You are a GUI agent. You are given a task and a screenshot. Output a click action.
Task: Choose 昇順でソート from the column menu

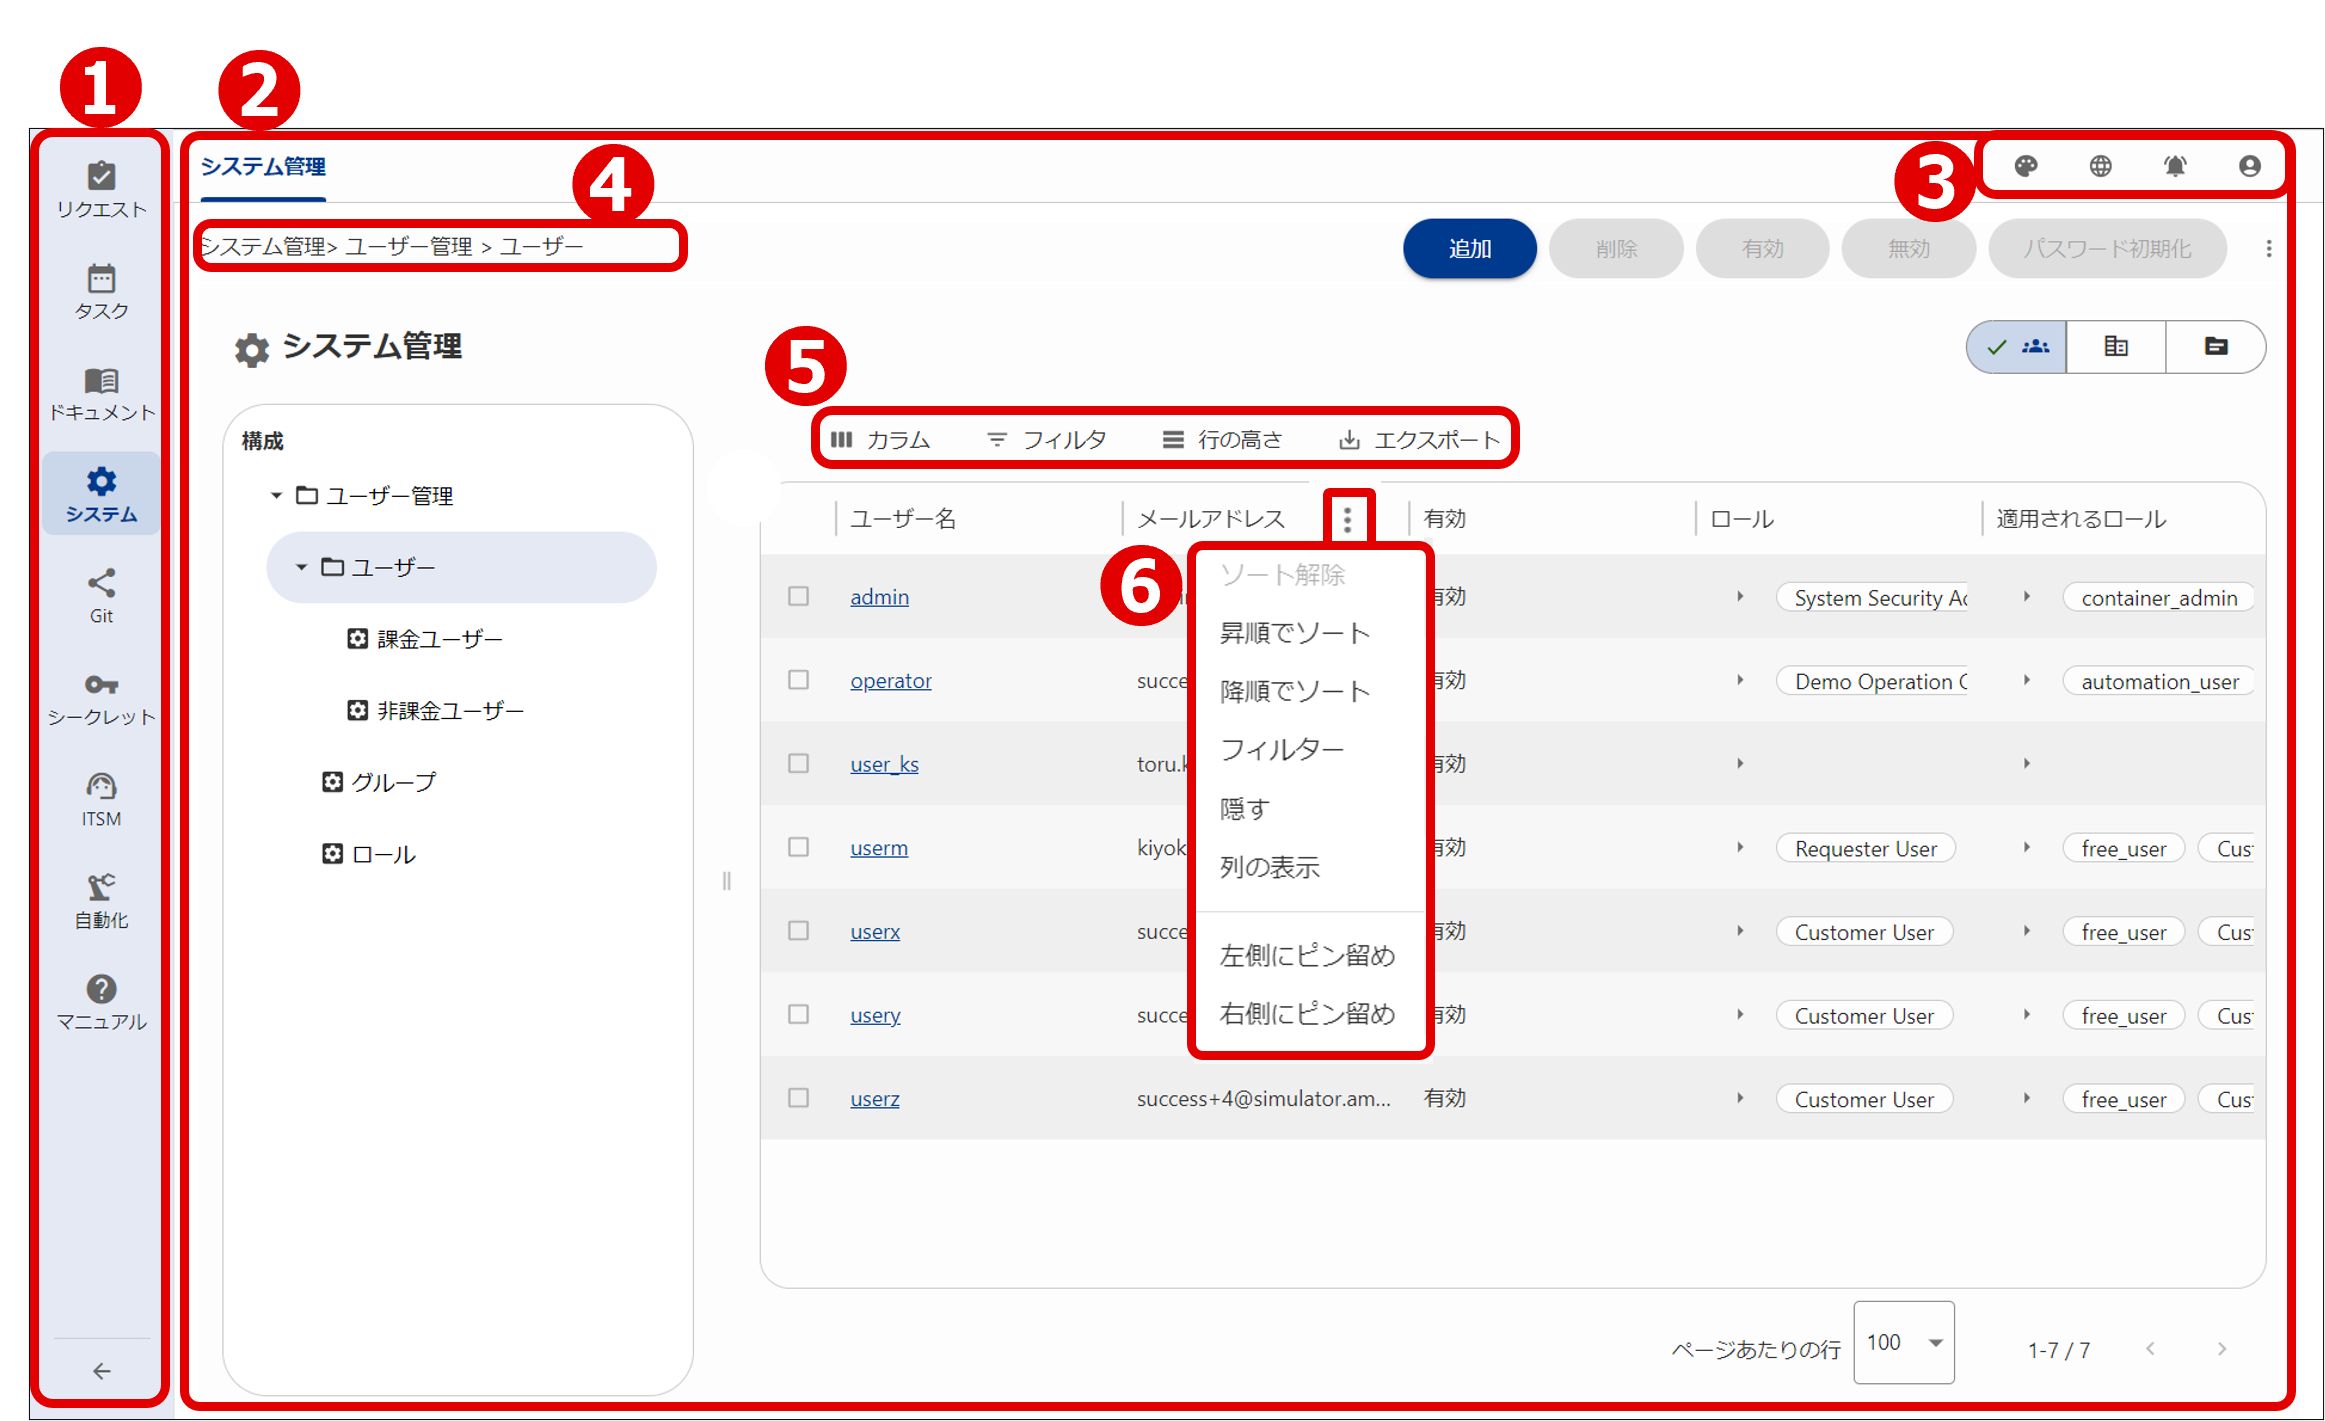(x=1294, y=633)
